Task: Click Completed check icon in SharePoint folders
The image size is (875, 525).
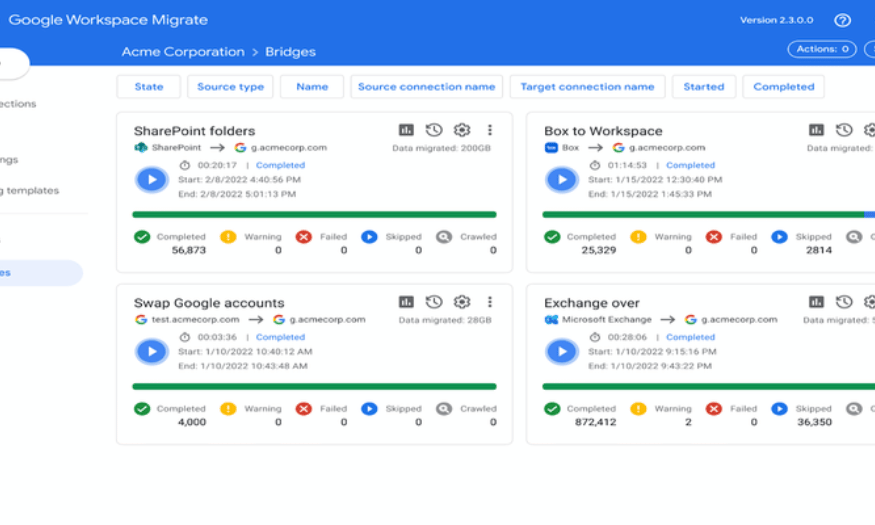Action: point(142,237)
